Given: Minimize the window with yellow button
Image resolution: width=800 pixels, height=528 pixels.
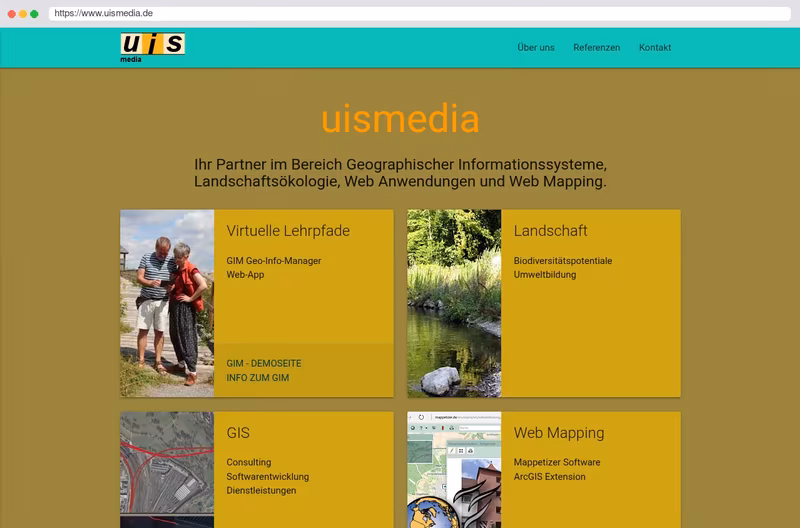Looking at the screenshot, I should pos(23,14).
